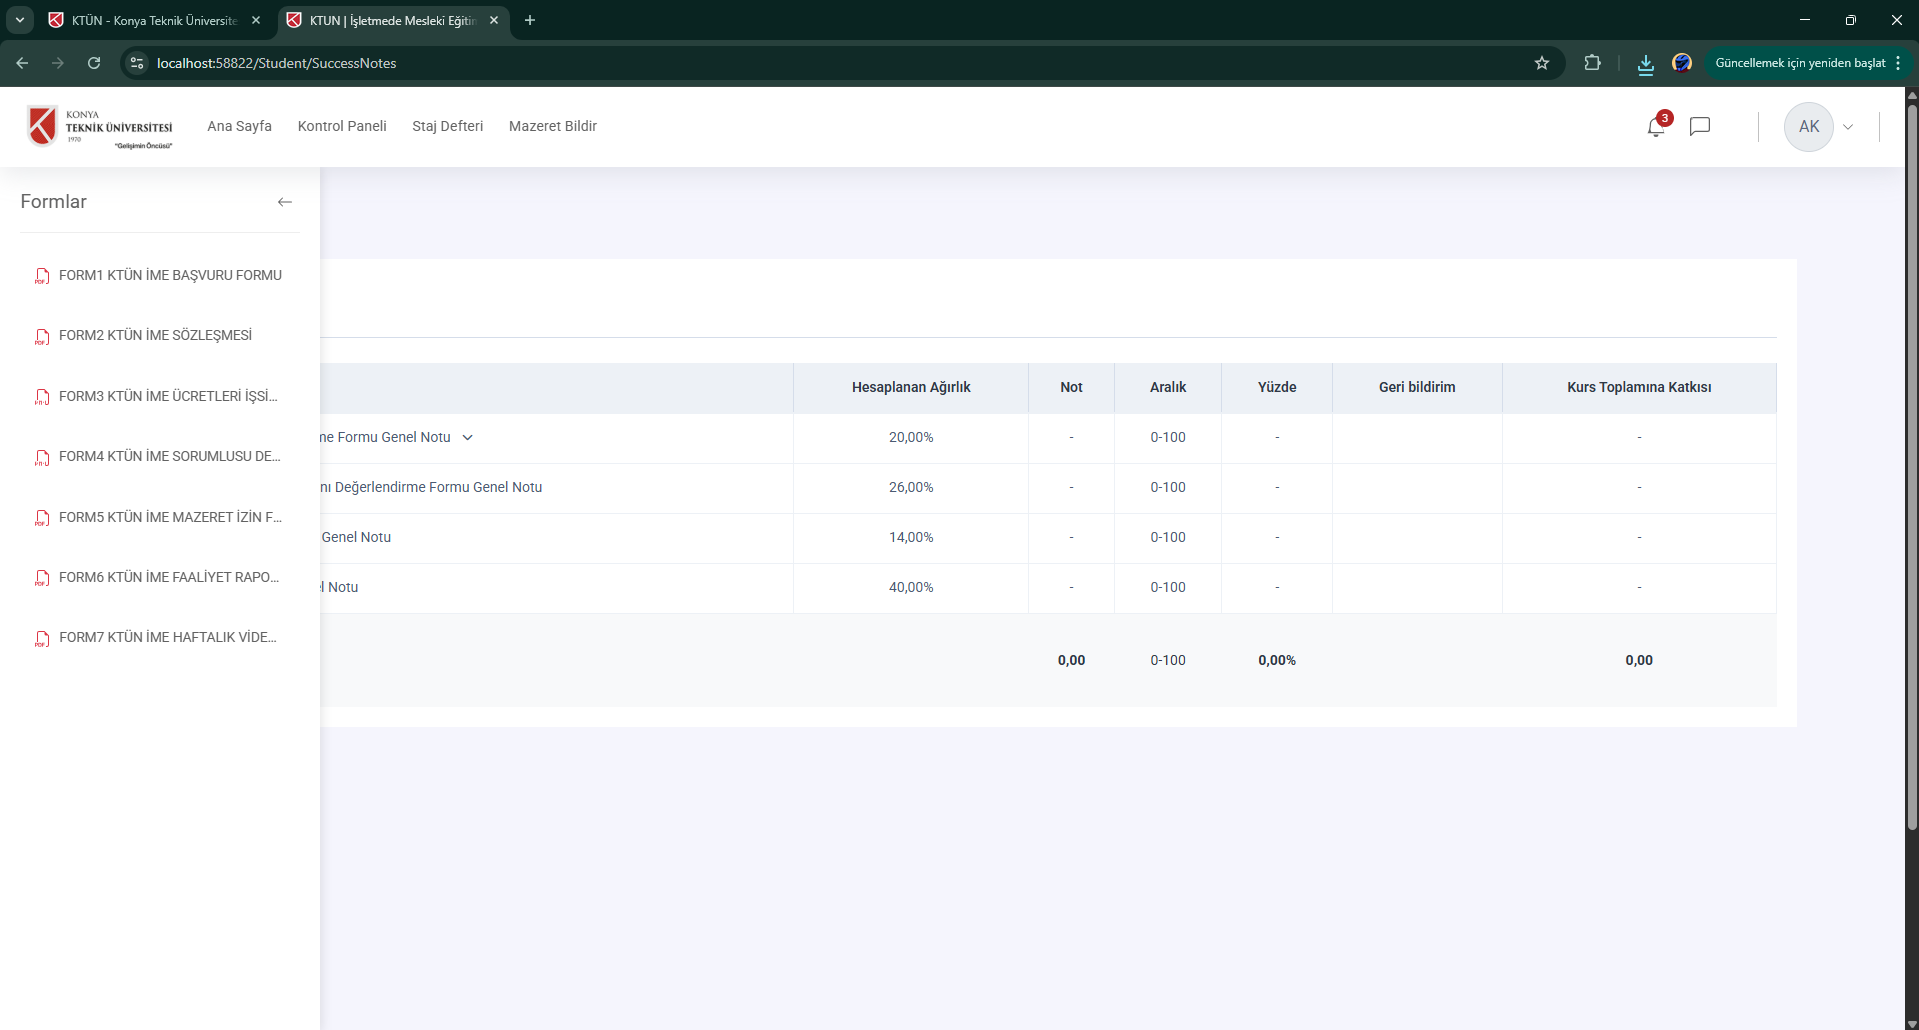Open FORM1 KTÜN İME BAŞVURU FORMU
This screenshot has width=1919, height=1030.
[170, 275]
